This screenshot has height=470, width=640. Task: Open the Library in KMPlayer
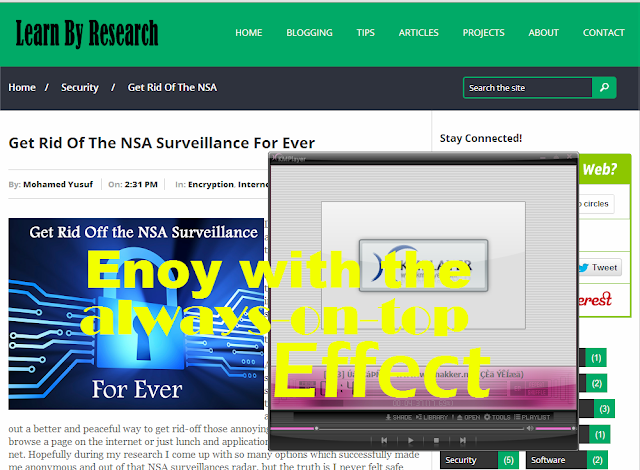pyautogui.click(x=432, y=417)
